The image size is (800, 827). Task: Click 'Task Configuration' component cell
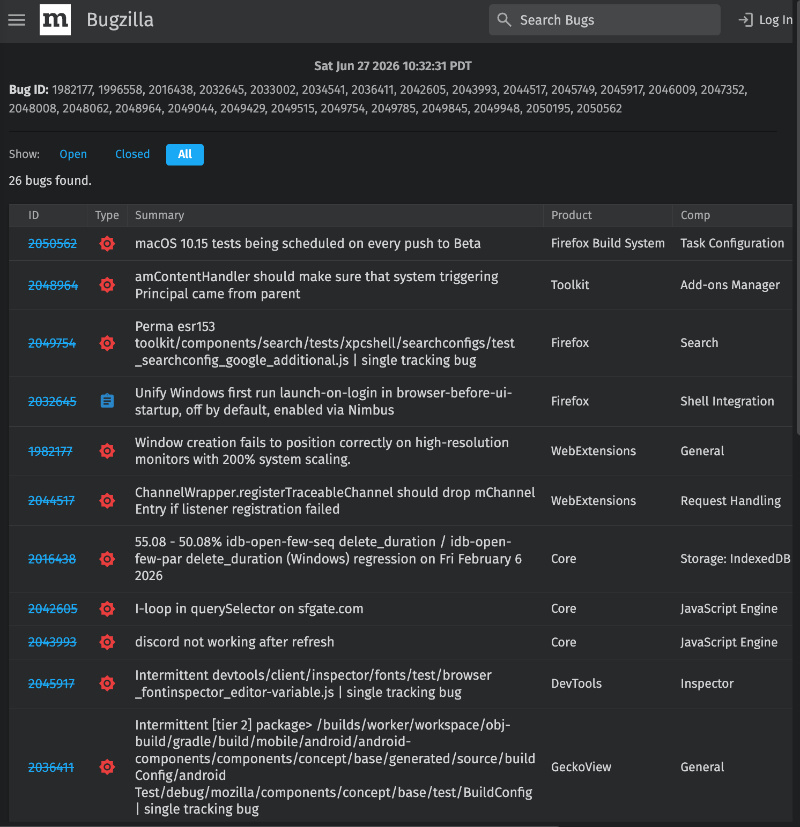(x=732, y=243)
